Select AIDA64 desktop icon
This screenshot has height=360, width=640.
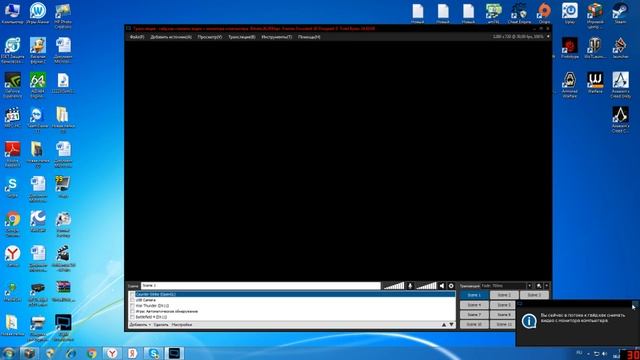coord(38,84)
